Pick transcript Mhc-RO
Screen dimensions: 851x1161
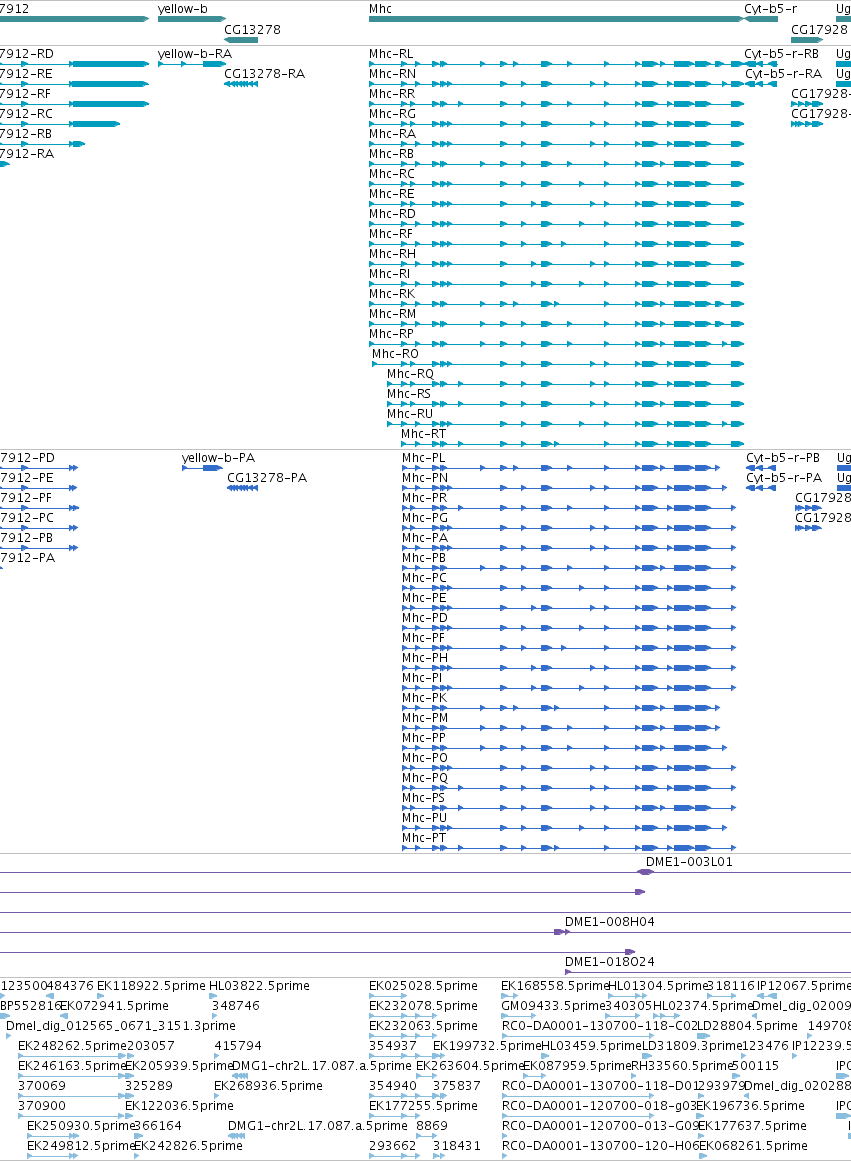pos(396,354)
